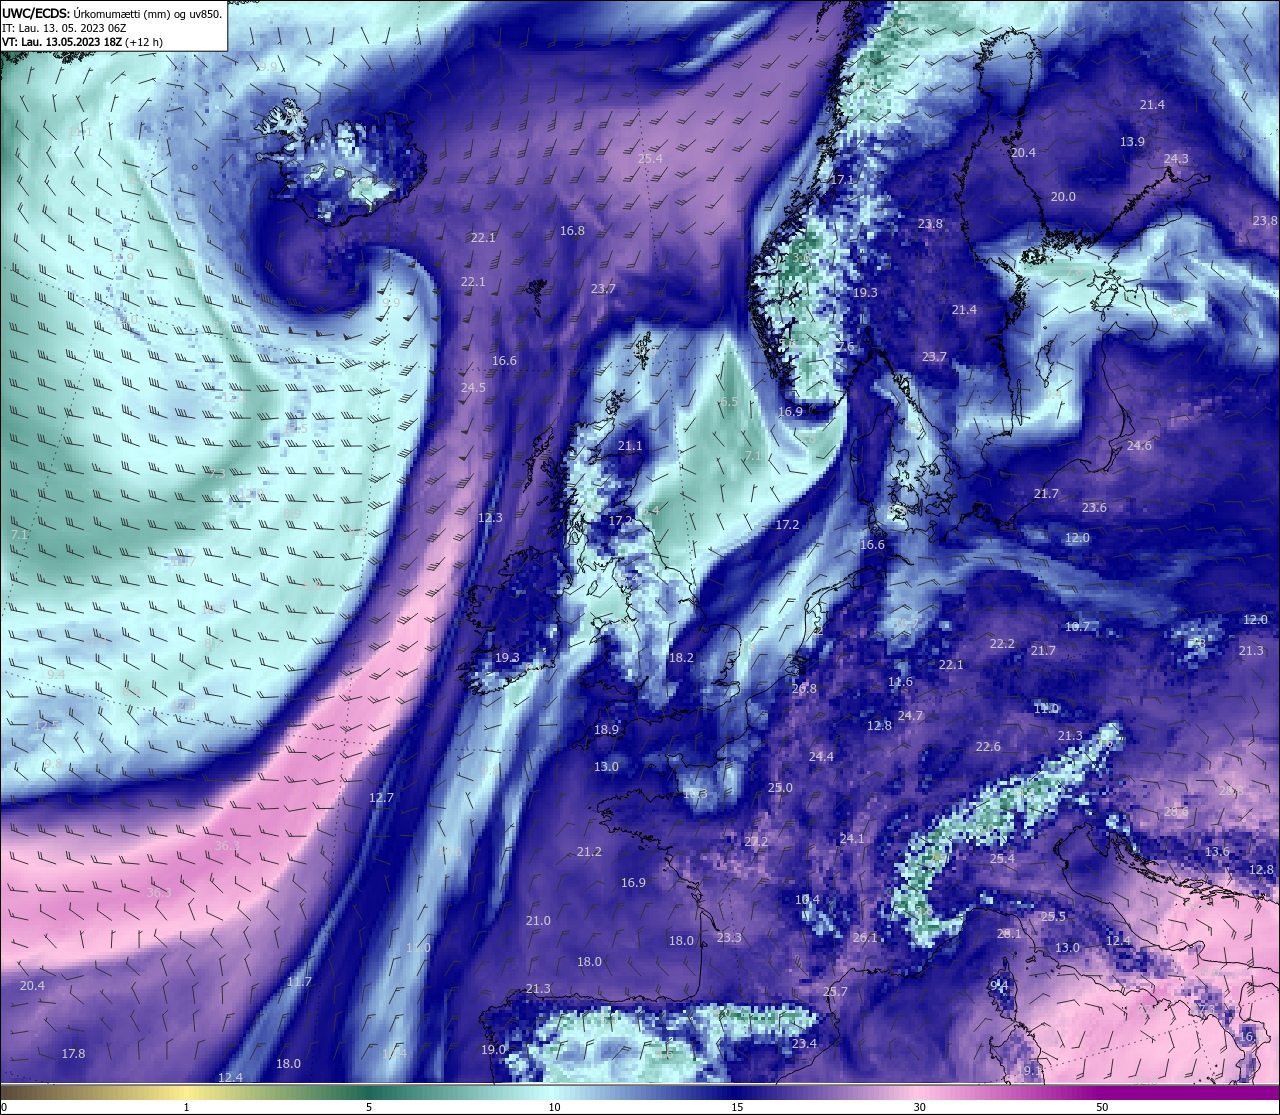Viewport: 1280px width, 1115px height.
Task: Click the colour scale tick label 30
Action: (919, 1107)
